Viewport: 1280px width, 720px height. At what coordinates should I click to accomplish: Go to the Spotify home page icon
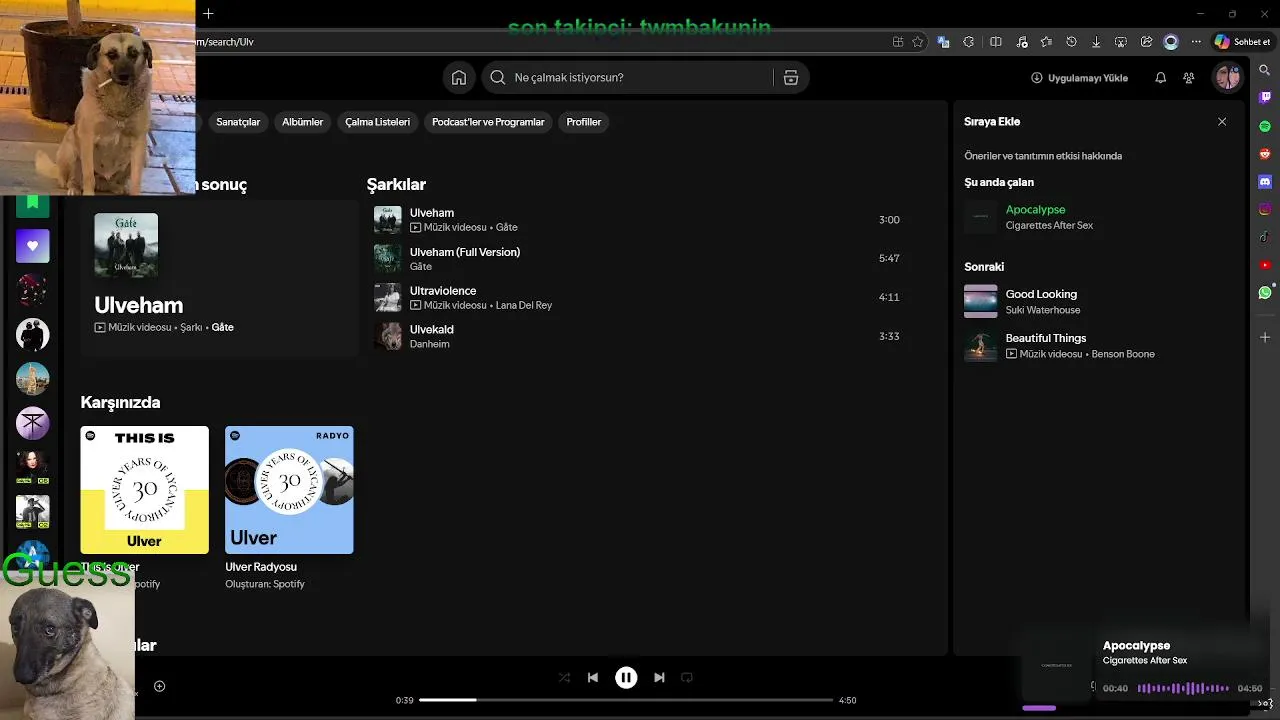pos(458,77)
